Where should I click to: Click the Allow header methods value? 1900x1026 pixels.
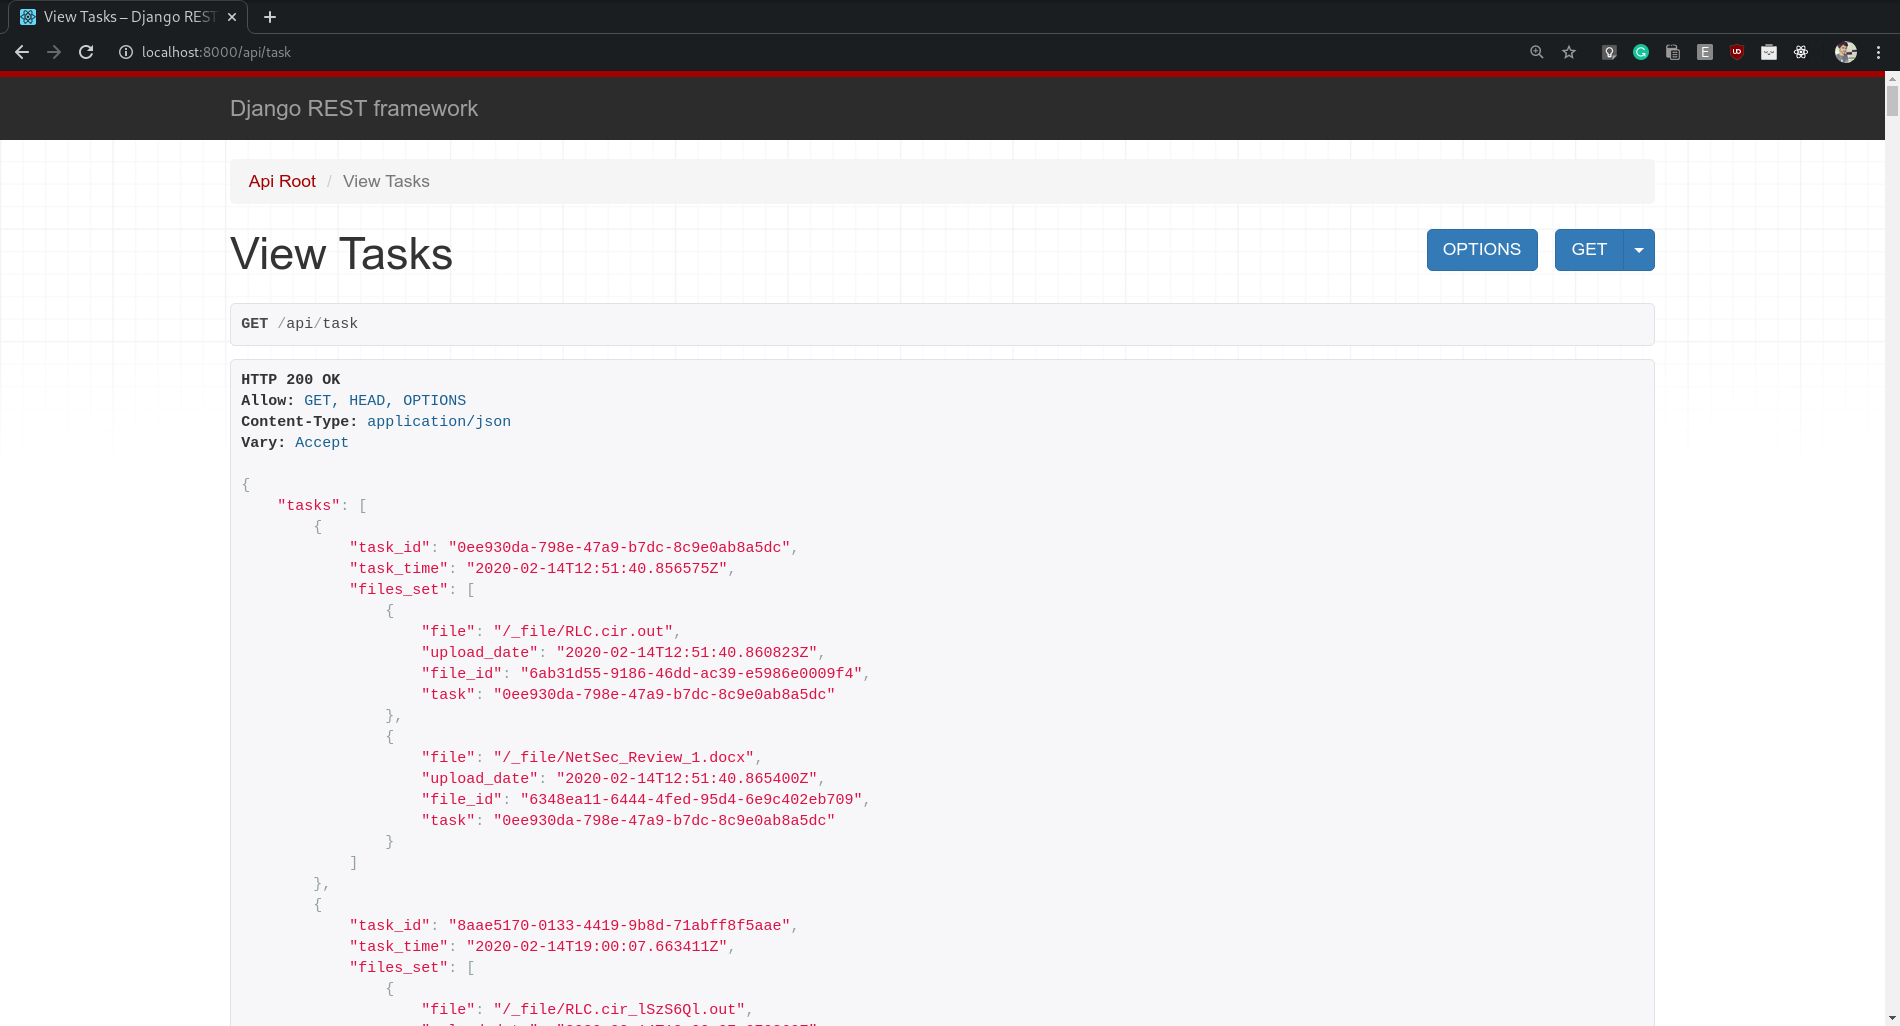pyautogui.click(x=385, y=401)
